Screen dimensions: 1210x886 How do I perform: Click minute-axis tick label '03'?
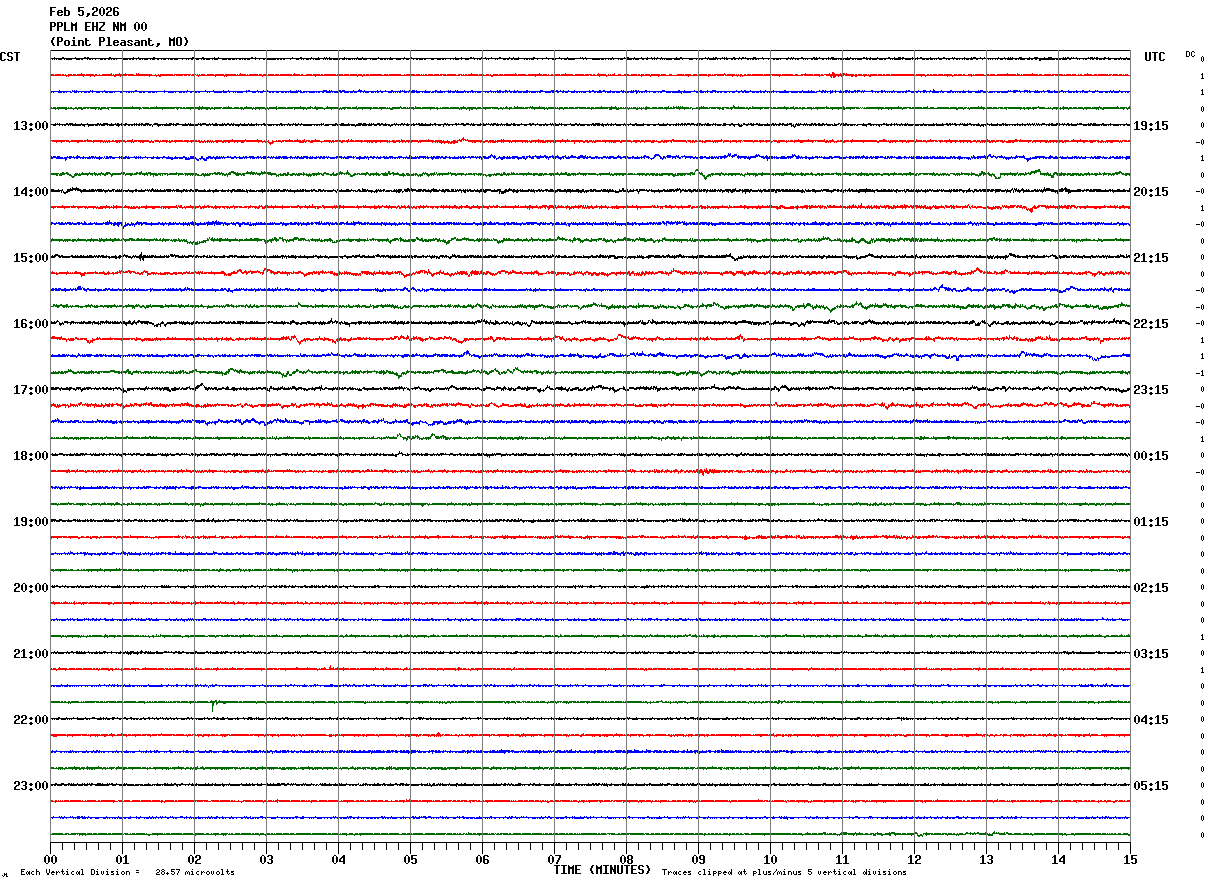tap(266, 860)
